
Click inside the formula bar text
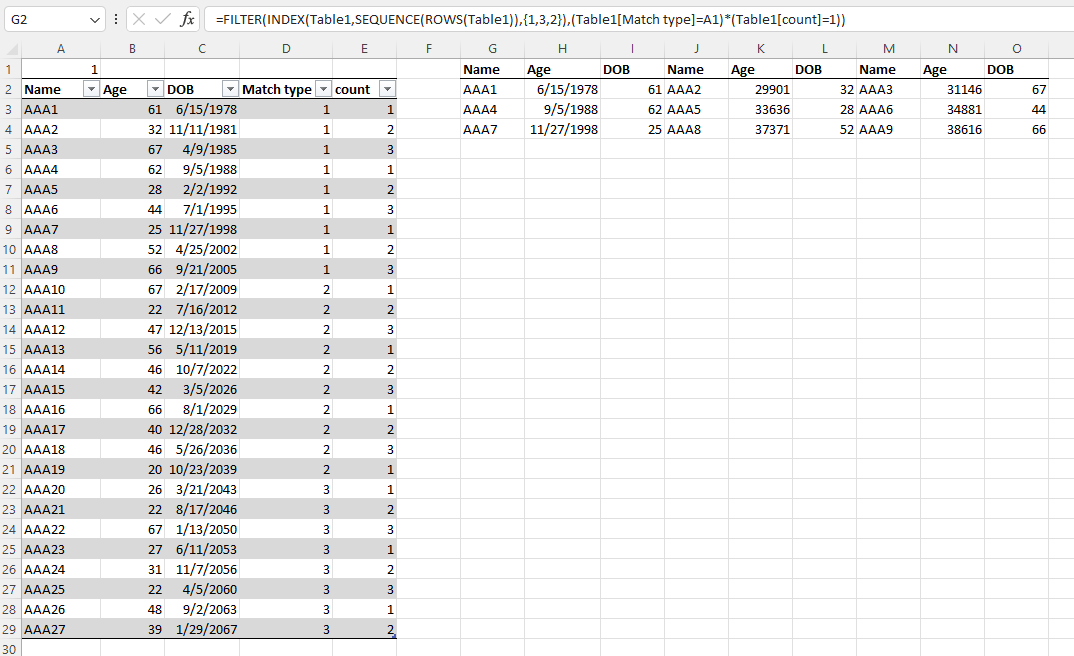click(530, 19)
